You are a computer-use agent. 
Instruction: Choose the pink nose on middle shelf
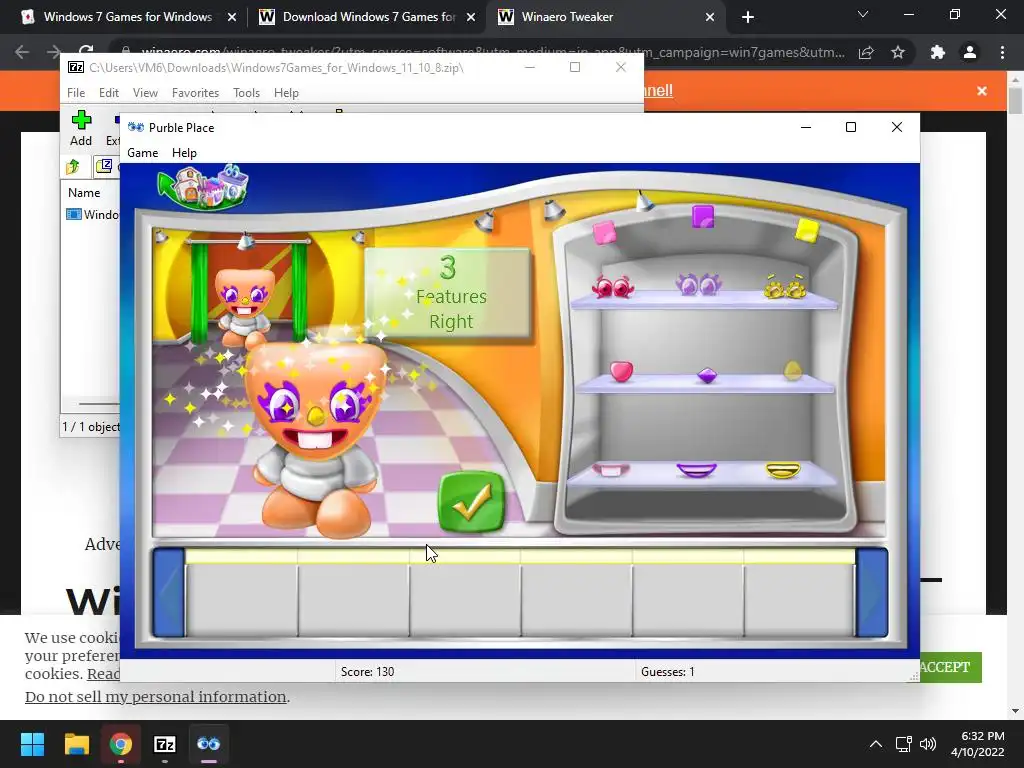(x=621, y=372)
